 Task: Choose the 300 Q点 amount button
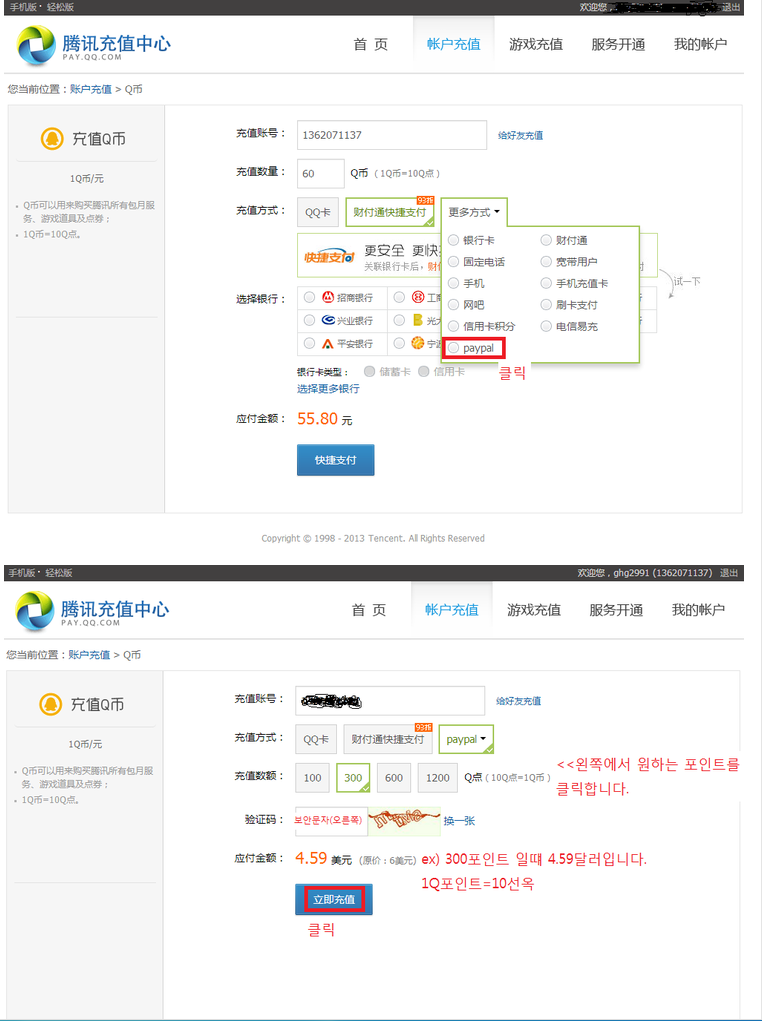pyautogui.click(x=353, y=777)
